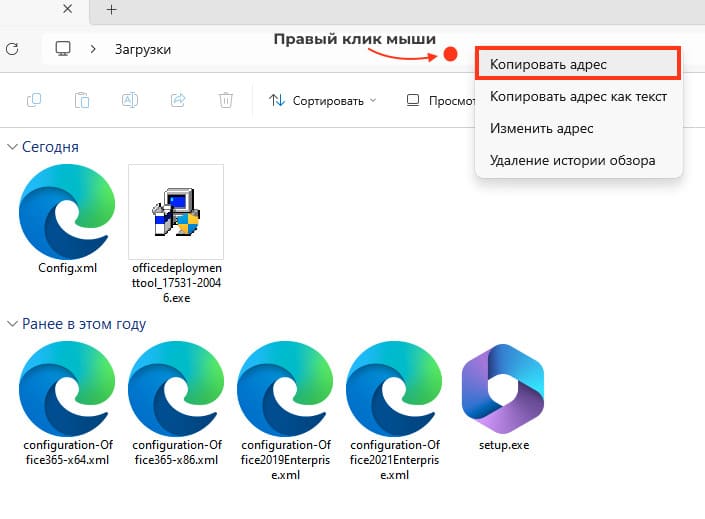The width and height of the screenshot is (705, 519).
Task: Collapse the Ранее в этом году group
Action: coord(13,324)
